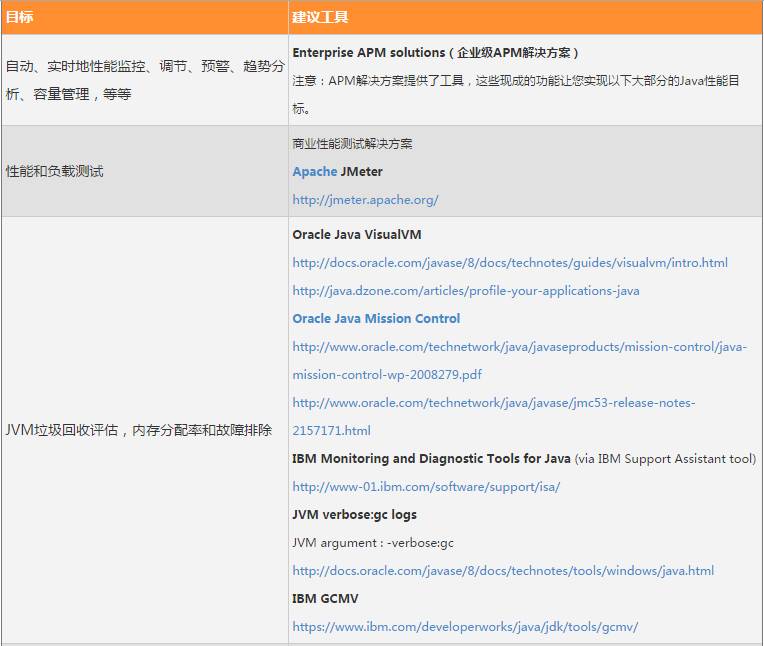This screenshot has width=764, height=646.
Task: Click the 商业性能测试解决方案 text
Action: click(352, 144)
